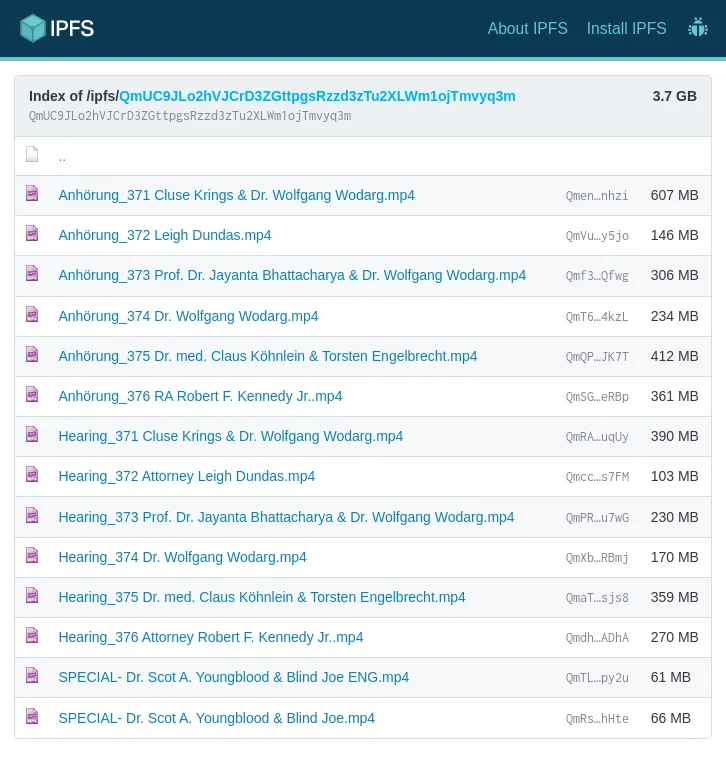Screen dimensions: 726x761
Task: Click video icon beside Anhörung_374 Dr. Wolfgang Wodarg
Action: click(32, 314)
